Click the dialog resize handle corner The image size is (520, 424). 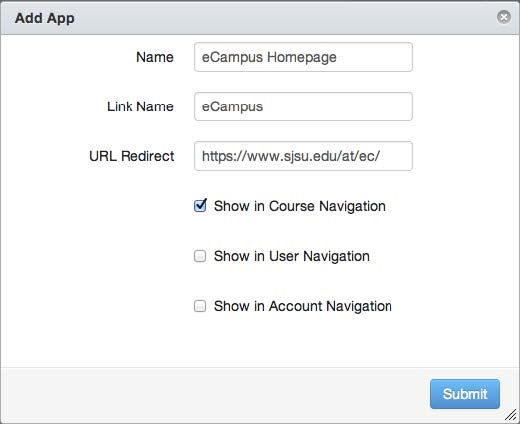tap(511, 415)
